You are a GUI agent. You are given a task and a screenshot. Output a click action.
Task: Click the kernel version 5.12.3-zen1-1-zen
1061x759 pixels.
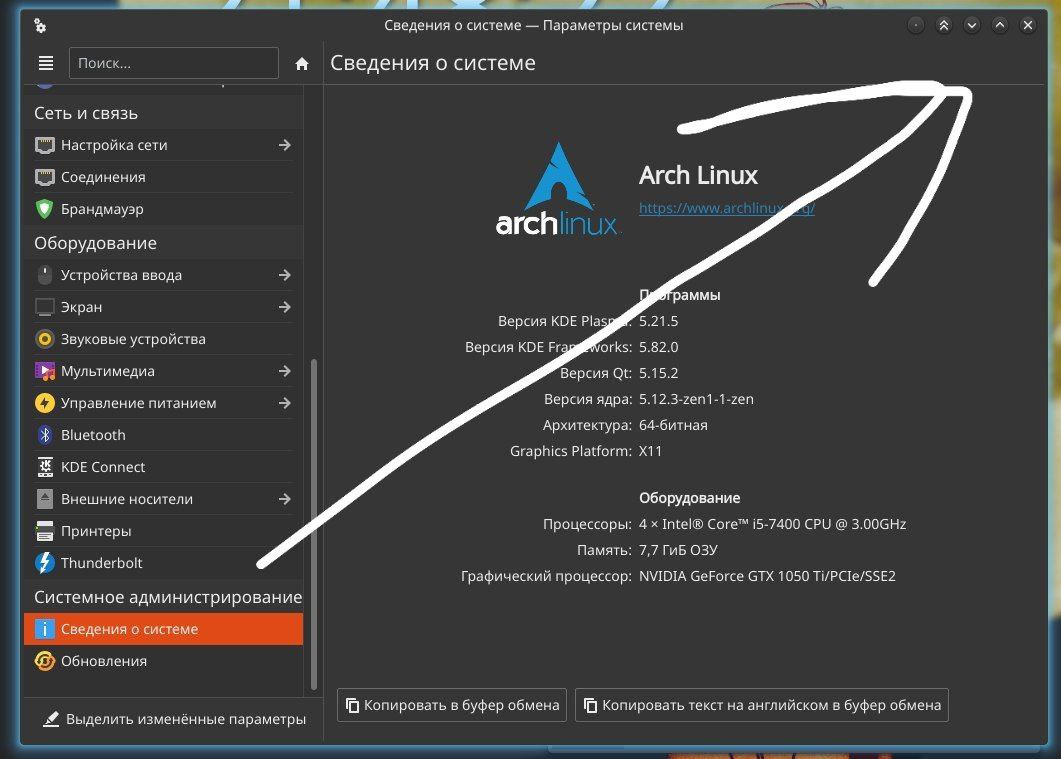pos(696,399)
